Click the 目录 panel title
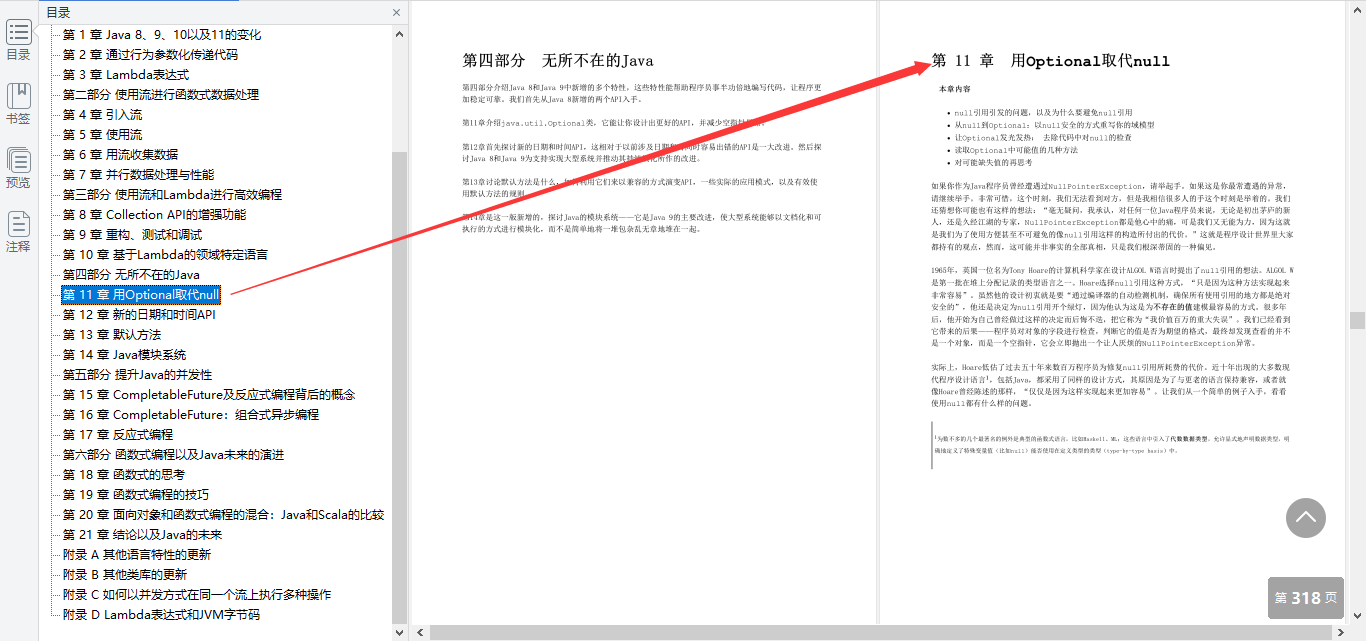The width and height of the screenshot is (1366, 641). coord(58,13)
